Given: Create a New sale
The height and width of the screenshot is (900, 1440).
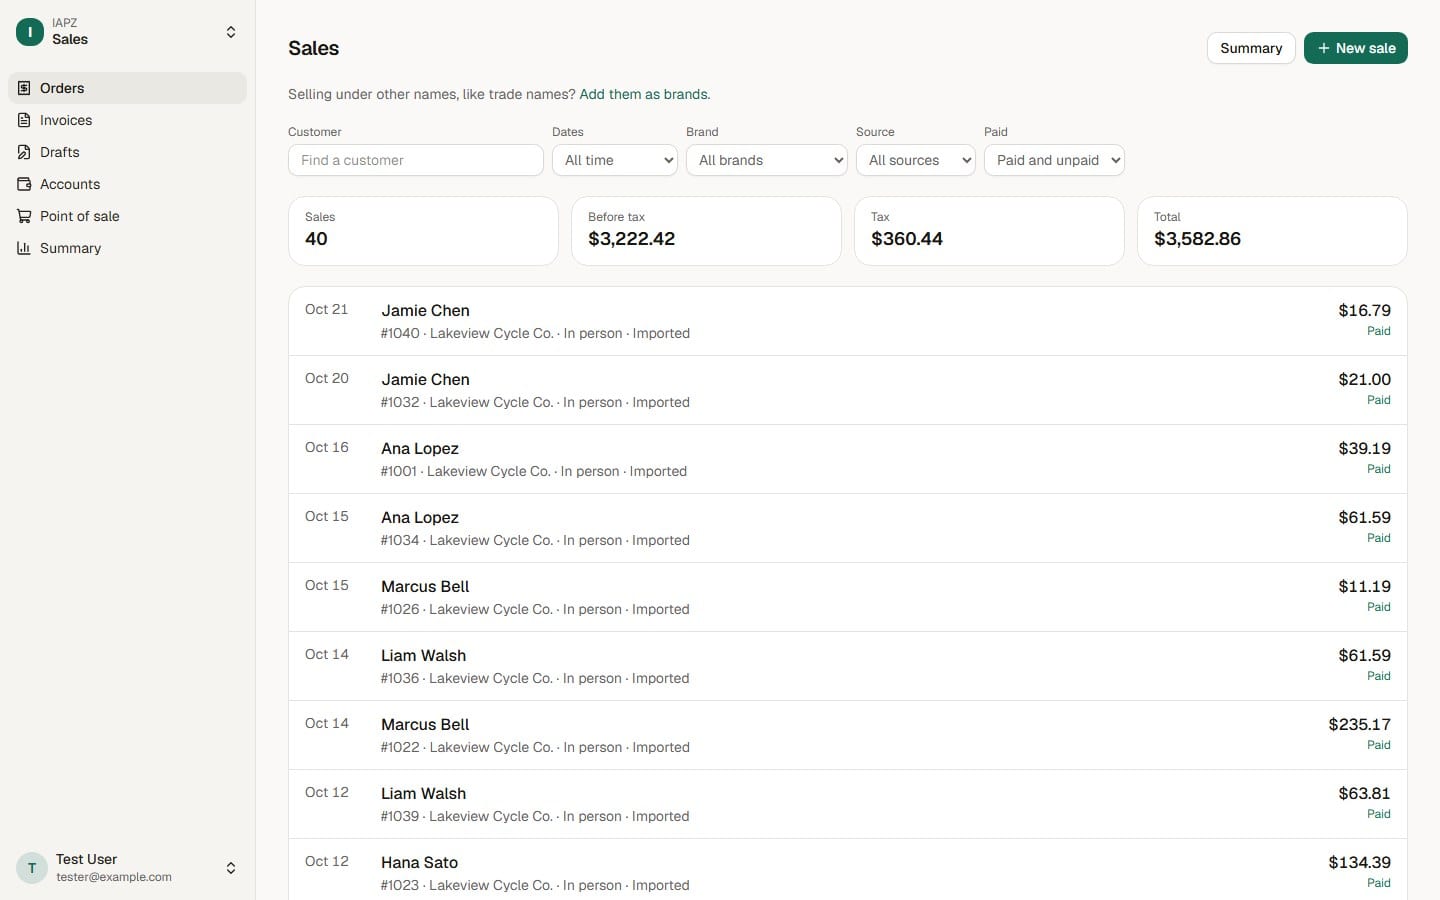Looking at the screenshot, I should (1356, 48).
